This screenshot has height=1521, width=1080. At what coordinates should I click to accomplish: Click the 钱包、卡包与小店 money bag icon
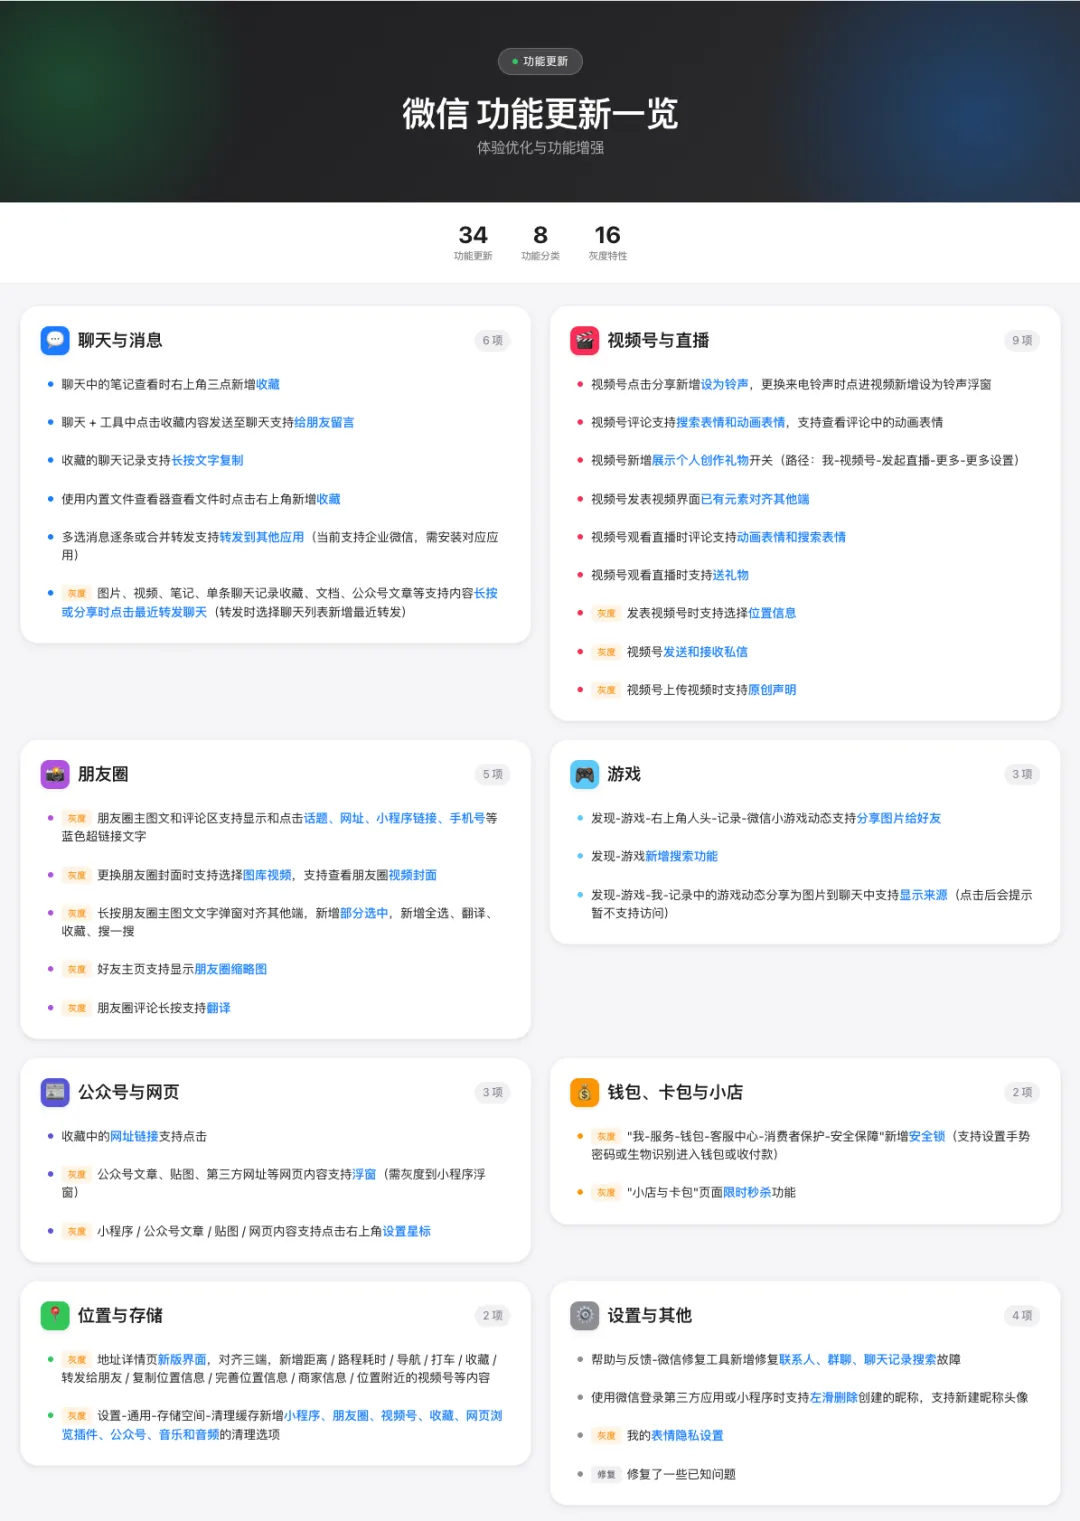tap(584, 1092)
